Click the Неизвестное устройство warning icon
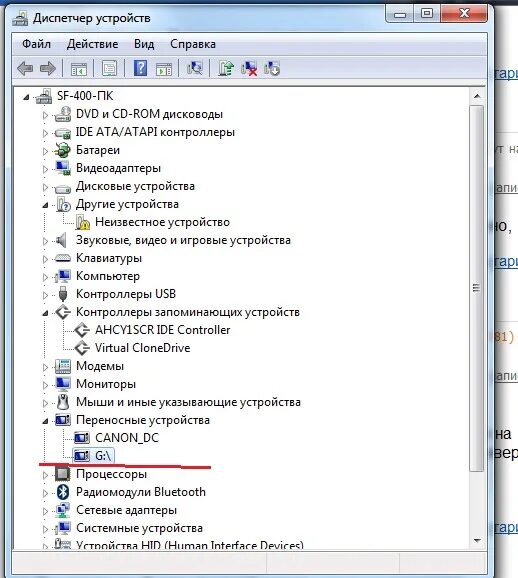The image size is (518, 578). coord(82,222)
